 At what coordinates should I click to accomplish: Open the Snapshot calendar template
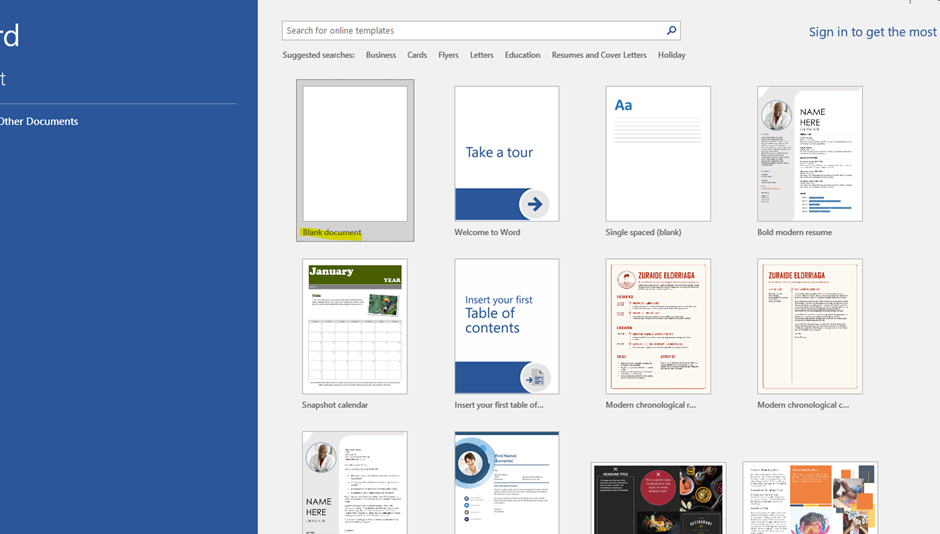coord(355,327)
